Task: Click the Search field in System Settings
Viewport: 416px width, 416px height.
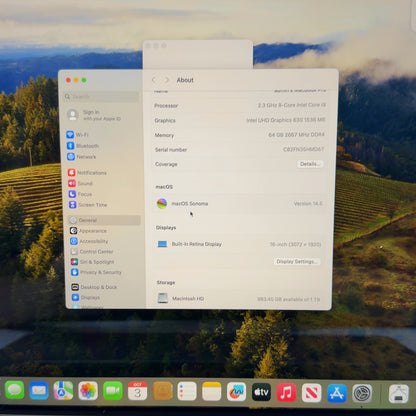Action: (x=101, y=97)
